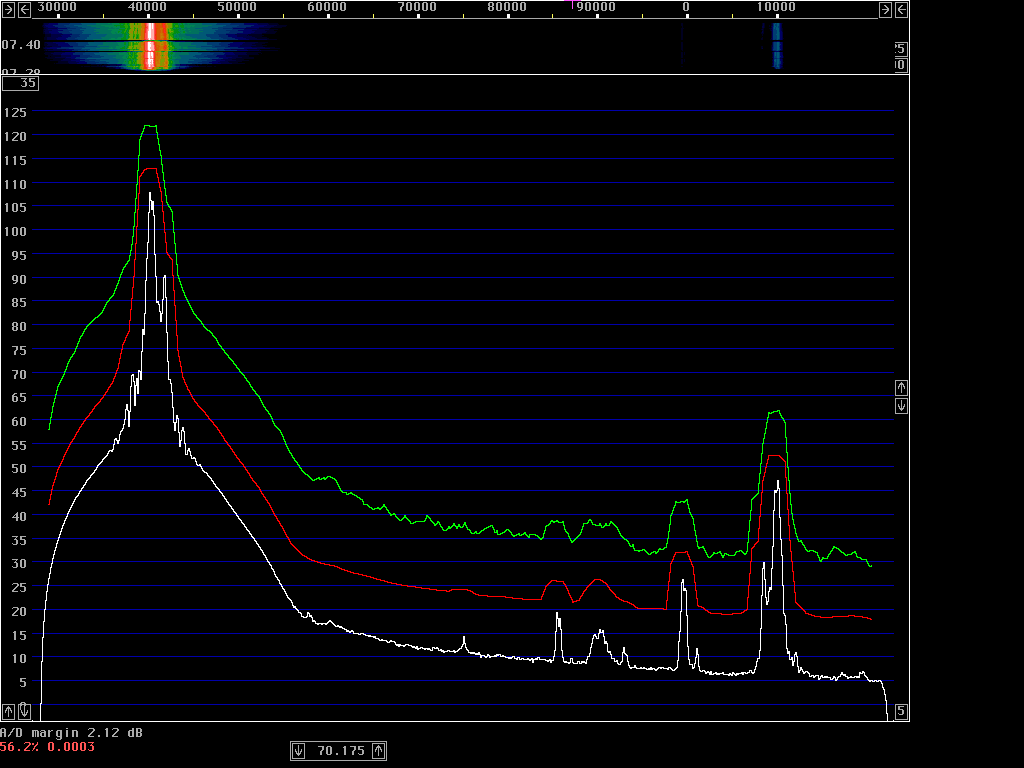Viewport: 1024px width, 768px height.
Task: Click the up arrow beside 70.175 frequency
Action: (x=379, y=750)
